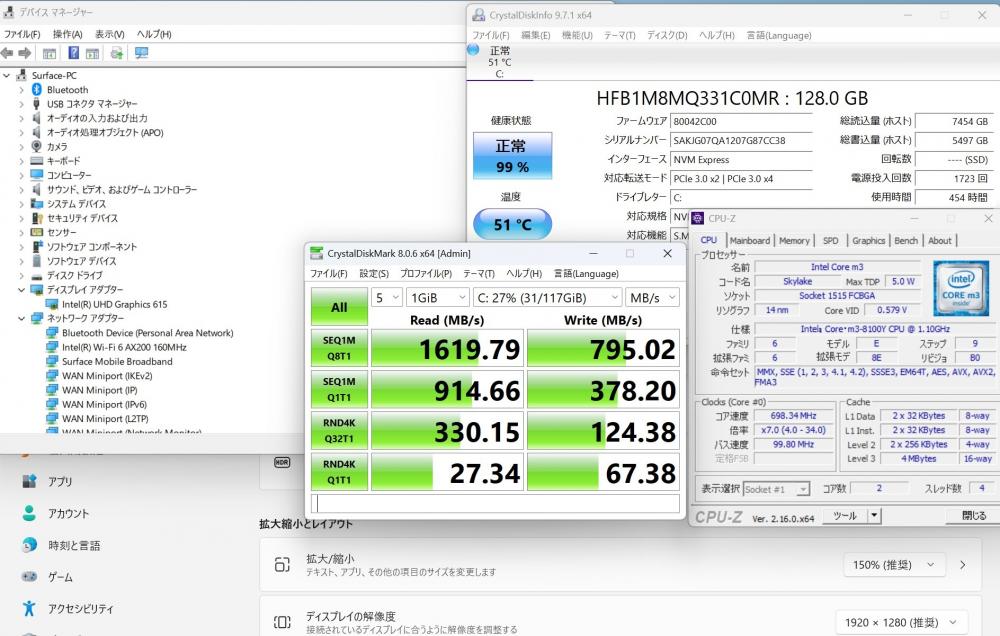Click the scan for hardware changes toolbar icon
This screenshot has height=636, width=1000.
141,53
